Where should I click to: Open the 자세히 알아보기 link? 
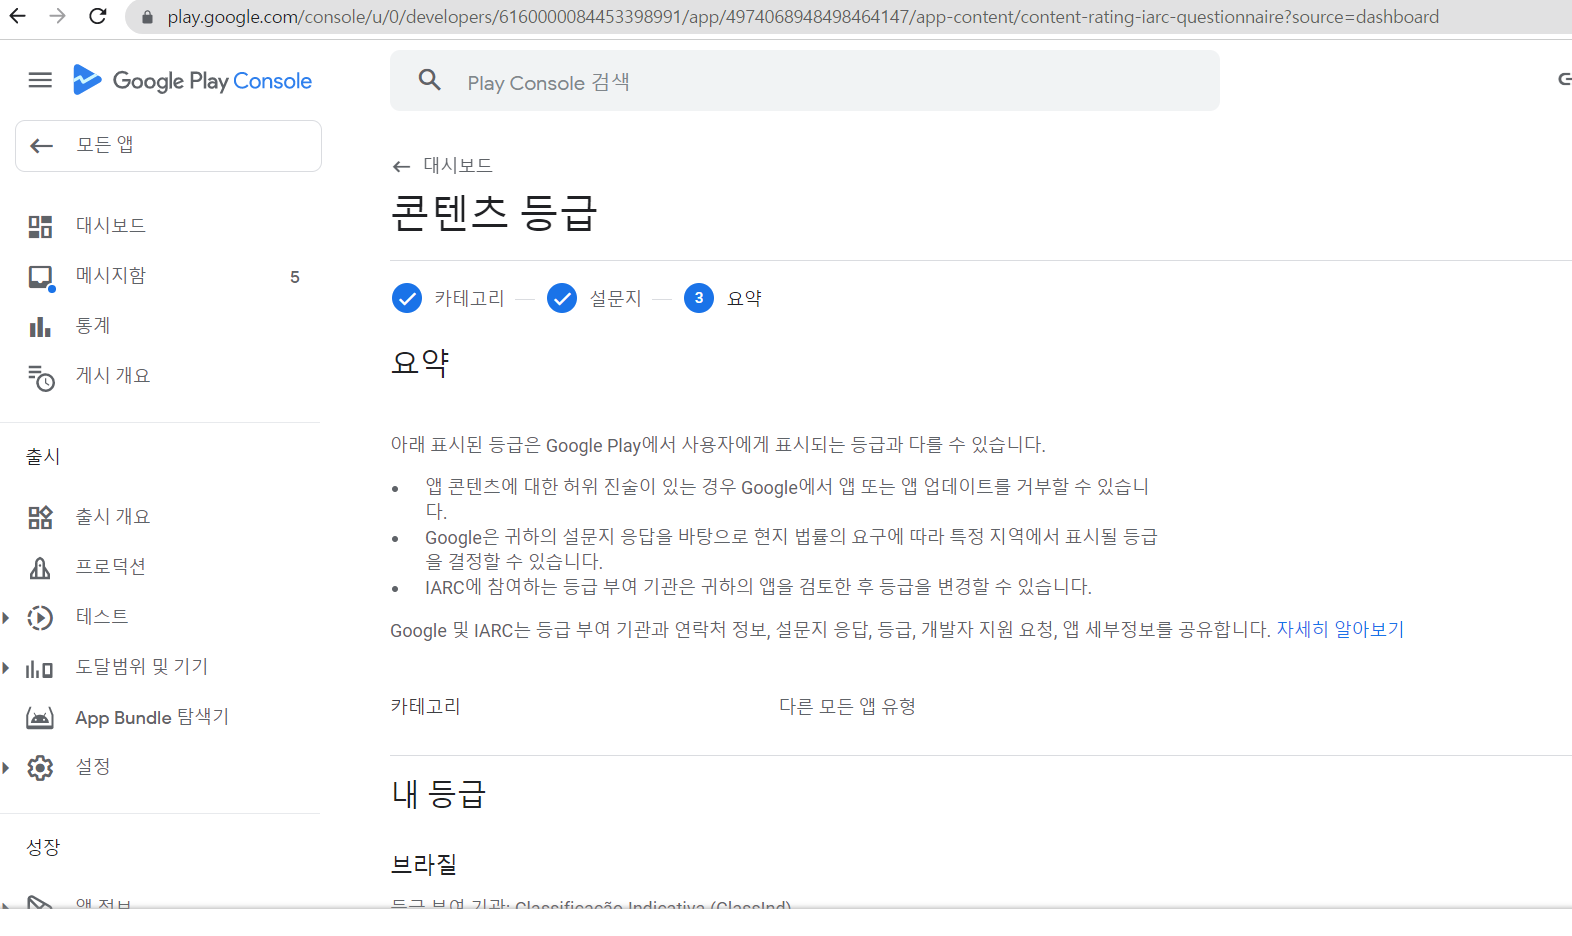(1340, 630)
